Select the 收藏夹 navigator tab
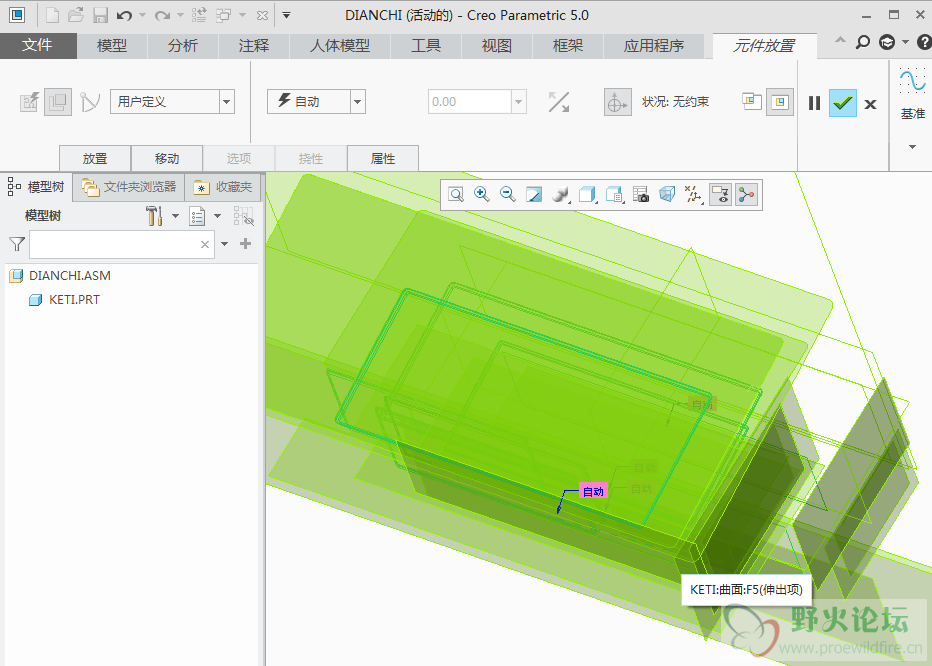Image resolution: width=932 pixels, height=666 pixels. click(x=223, y=187)
